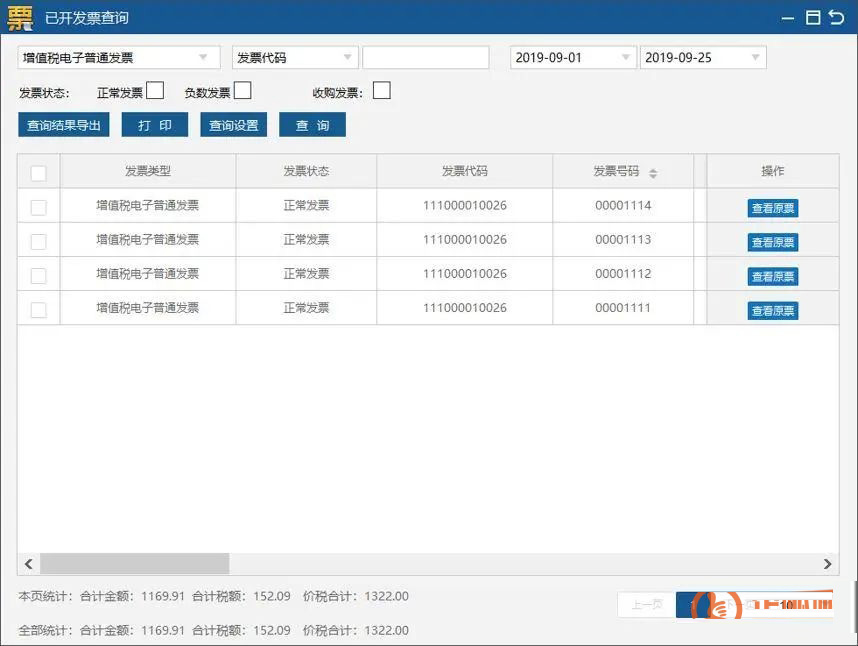Screen dimensions: 858x646
Task: Click the return arrow icon in title bar
Action: [x=837, y=18]
